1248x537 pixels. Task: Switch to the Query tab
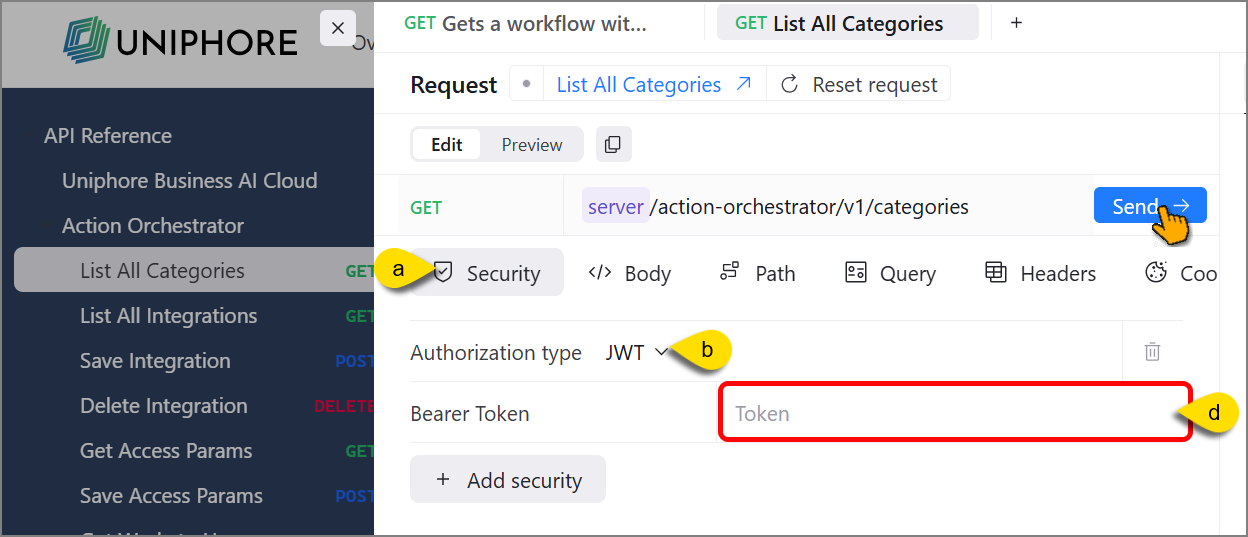[x=890, y=273]
